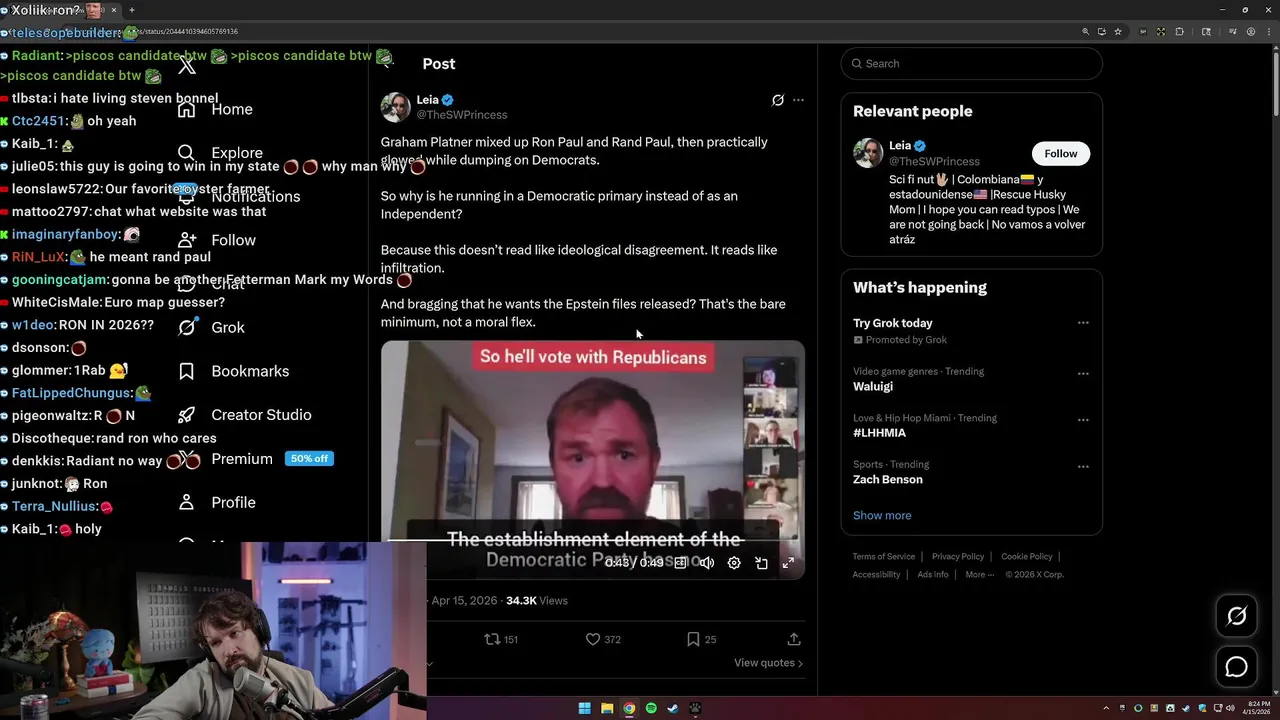Open Steam from the taskbar
The width and height of the screenshot is (1280, 720).
tap(673, 708)
